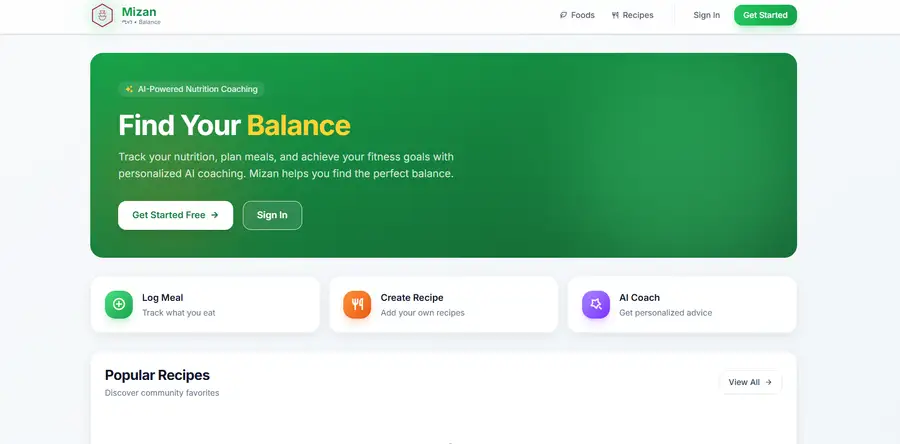The width and height of the screenshot is (900, 444).
Task: Click the purple AI Coach sparkle icon
Action: [596, 305]
